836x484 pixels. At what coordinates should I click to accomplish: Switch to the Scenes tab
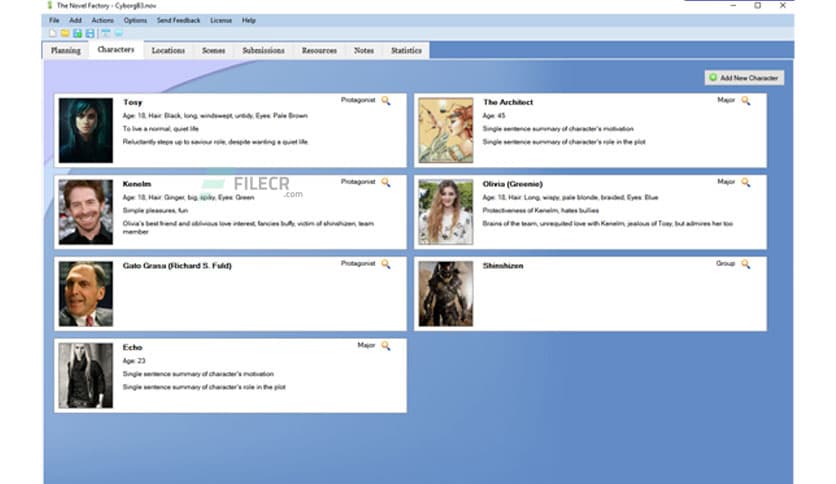[213, 51]
